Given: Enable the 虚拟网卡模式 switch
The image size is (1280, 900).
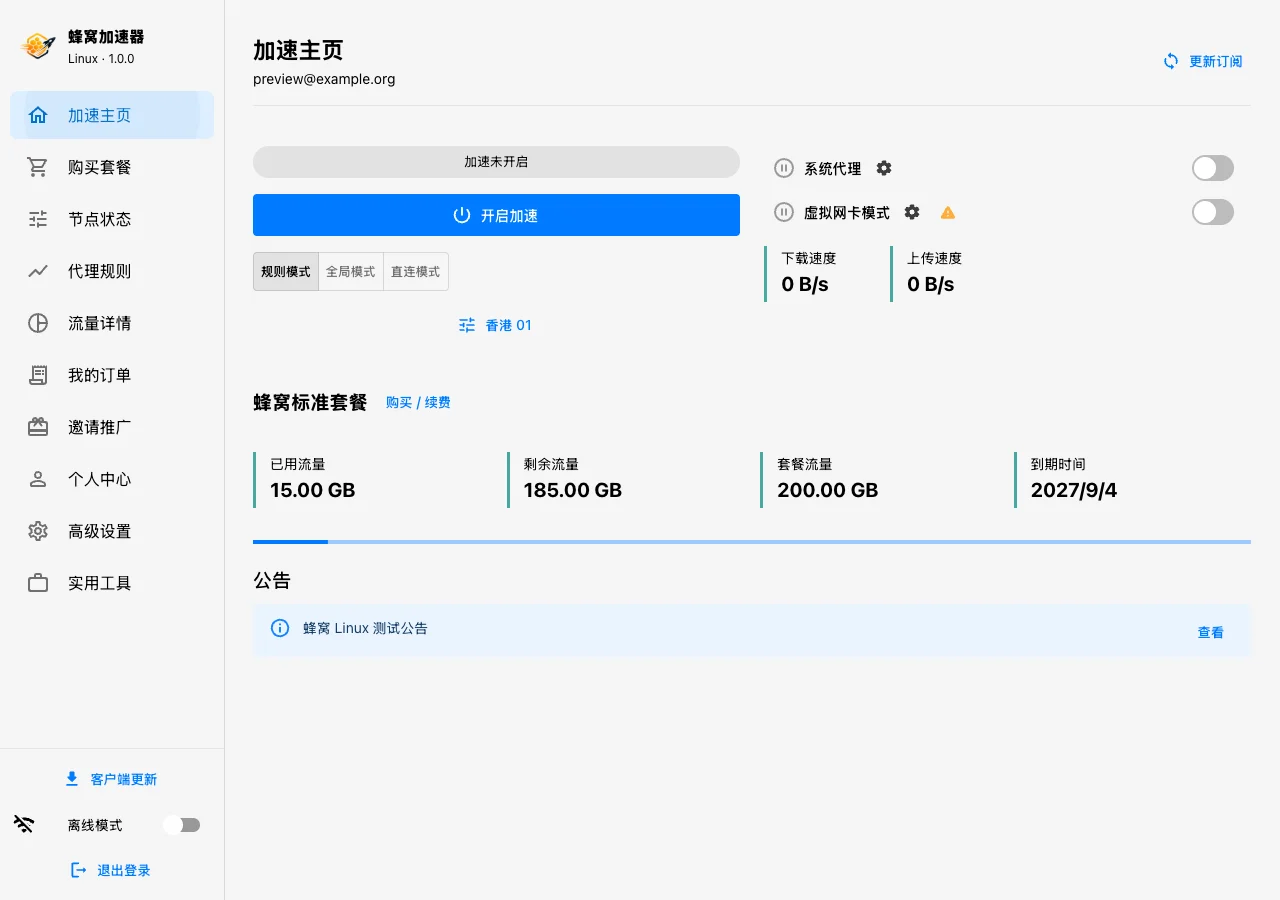Looking at the screenshot, I should pos(1213,212).
